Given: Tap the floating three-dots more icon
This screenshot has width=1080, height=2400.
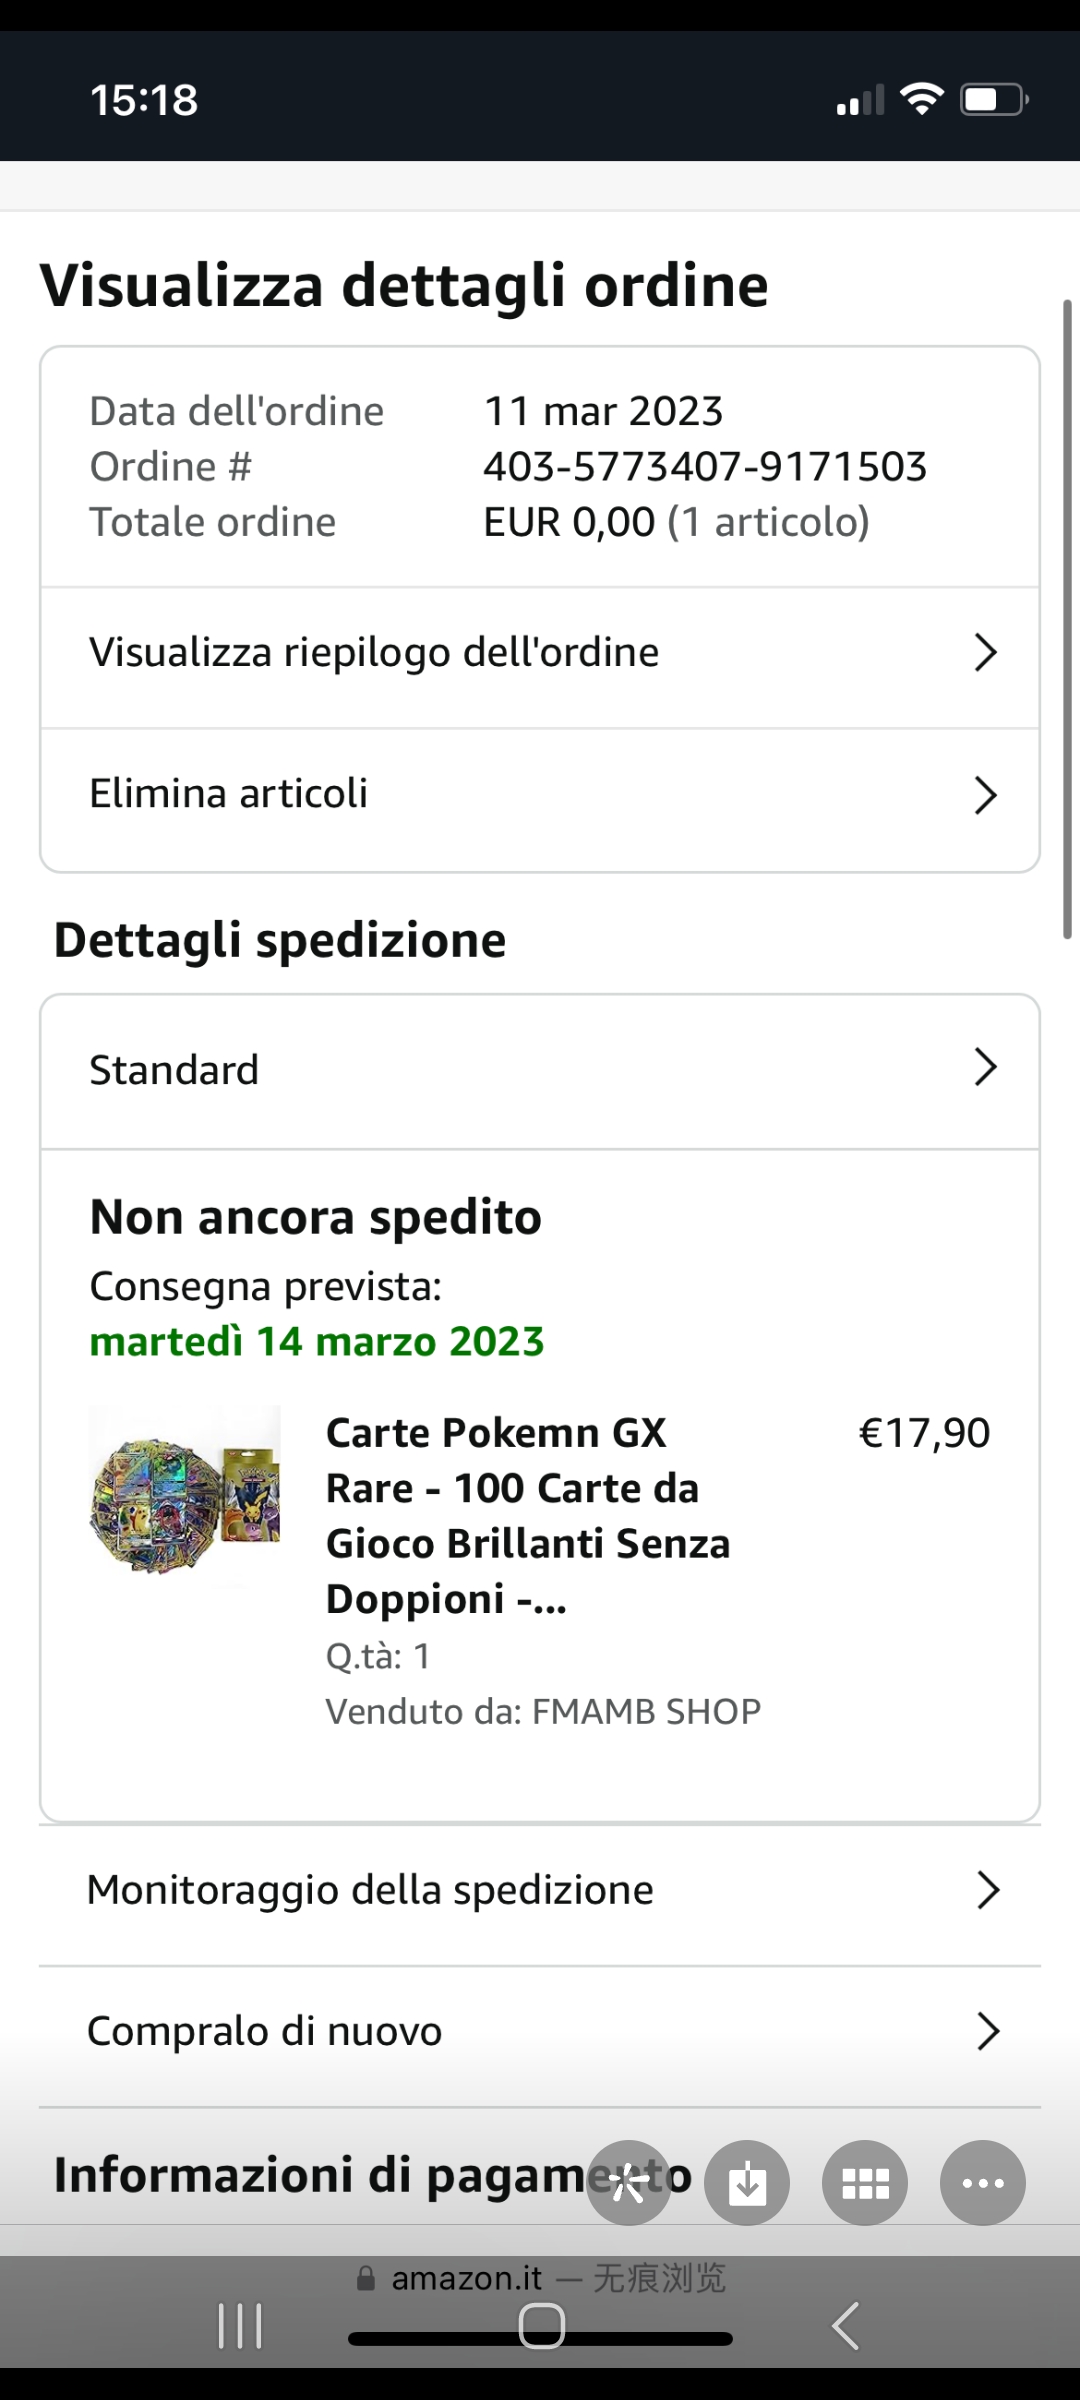Looking at the screenshot, I should pyautogui.click(x=982, y=2183).
